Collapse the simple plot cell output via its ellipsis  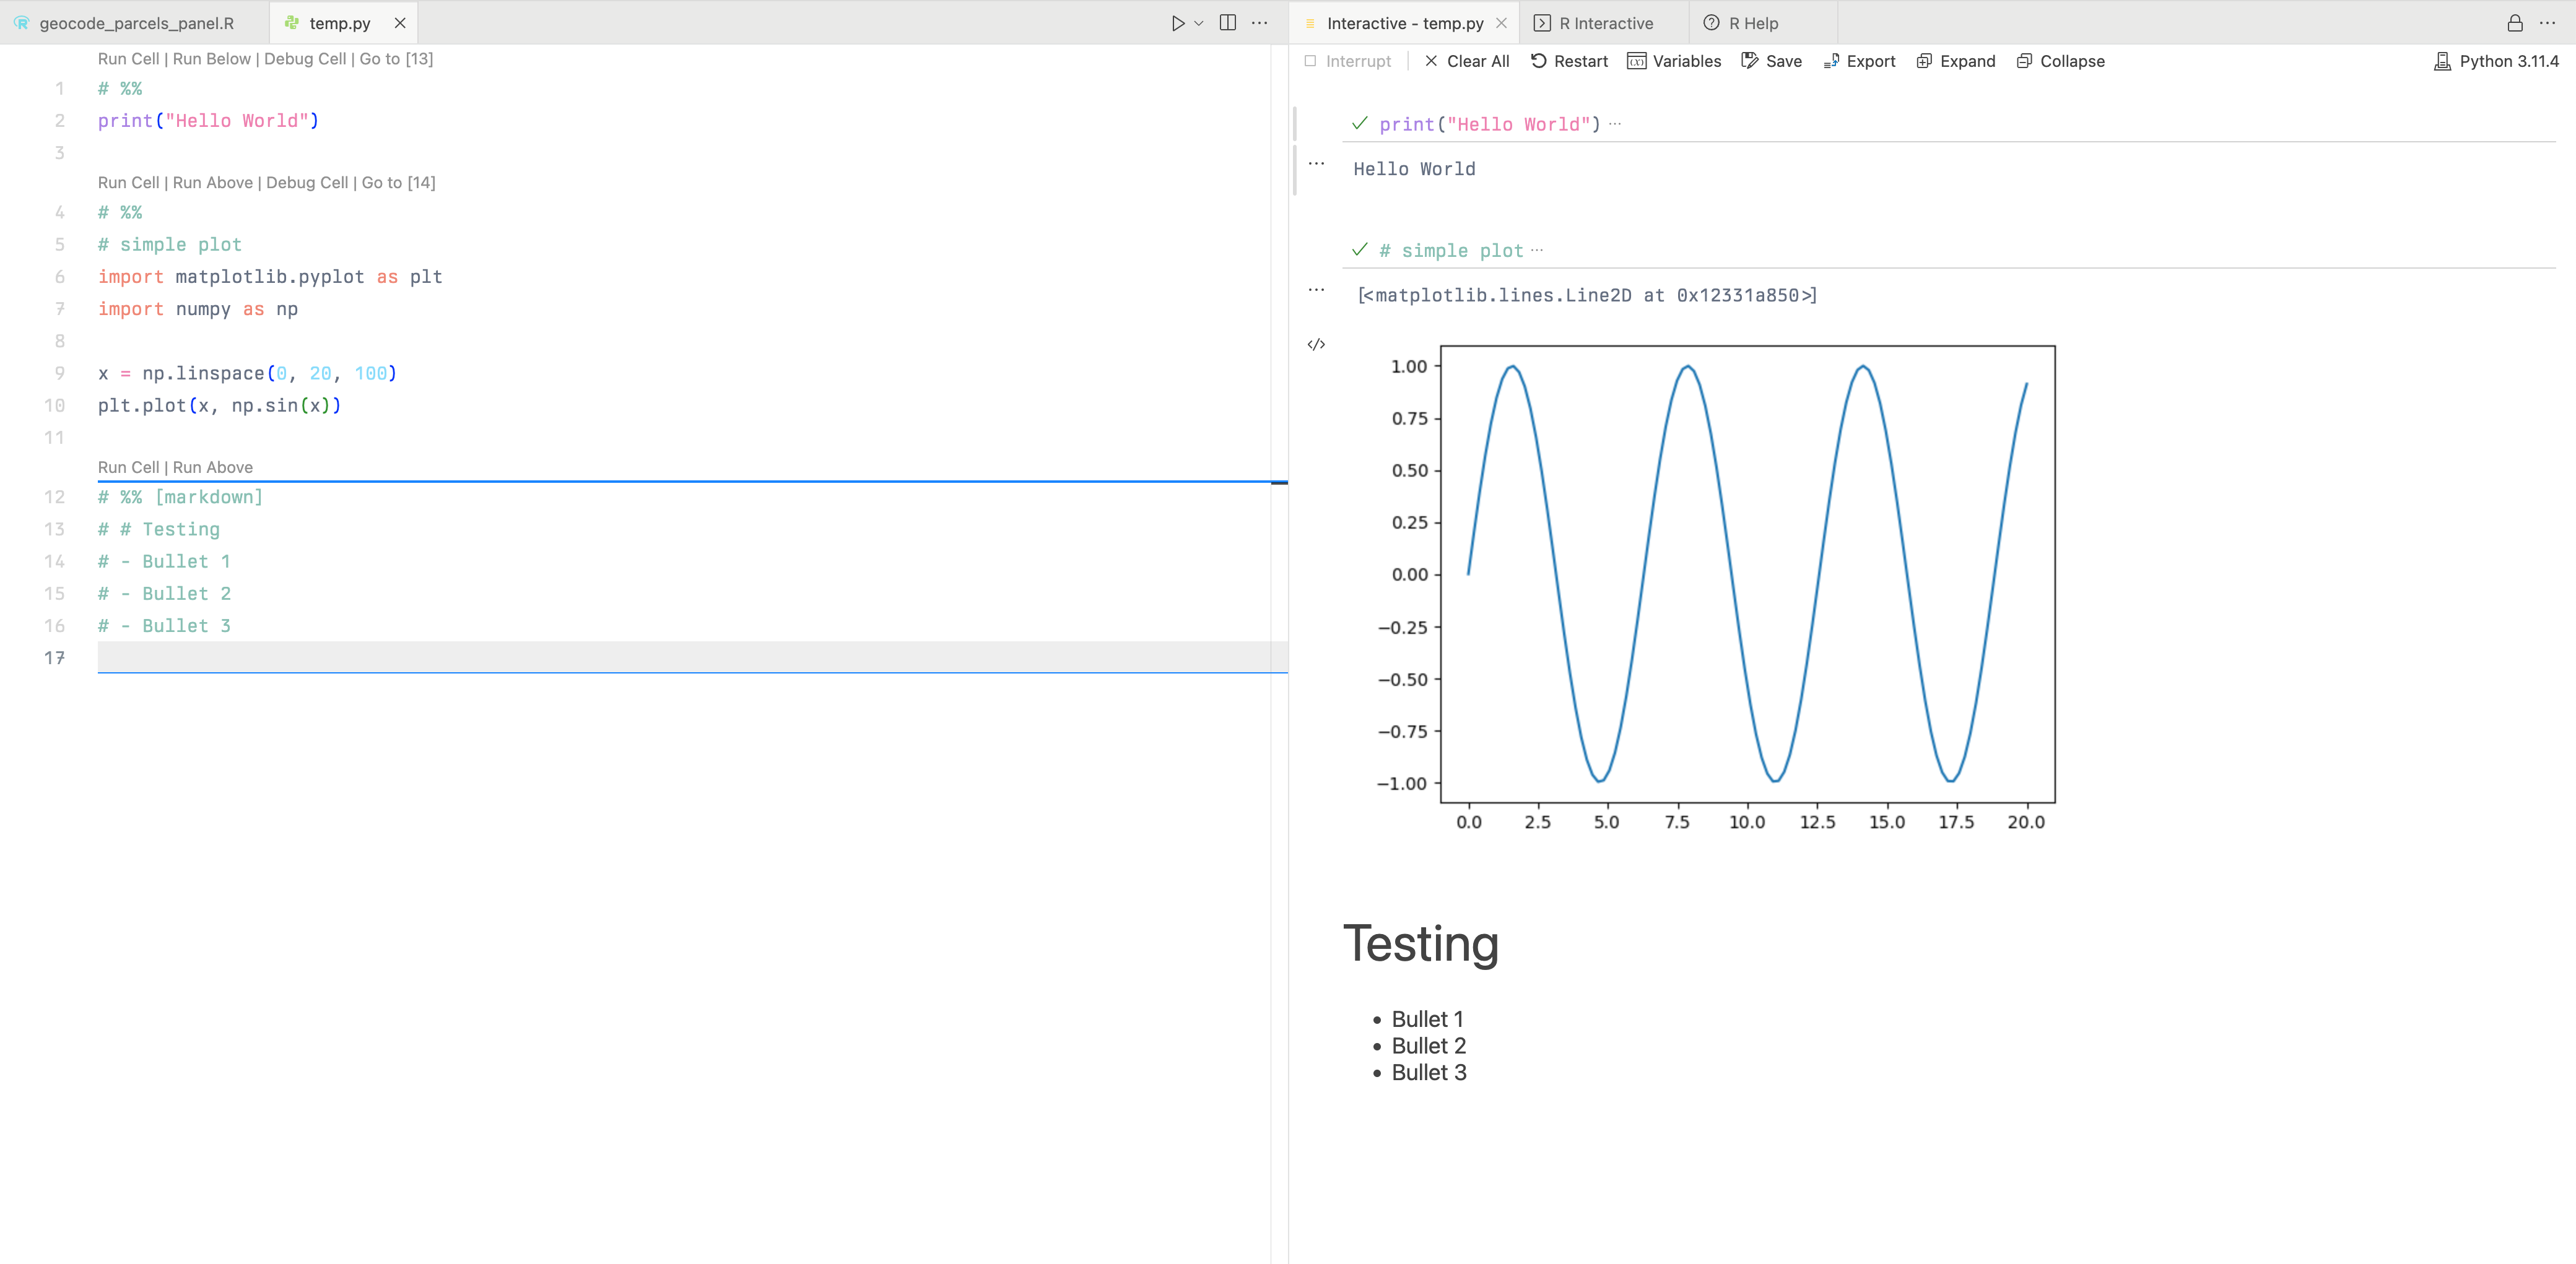click(1316, 290)
